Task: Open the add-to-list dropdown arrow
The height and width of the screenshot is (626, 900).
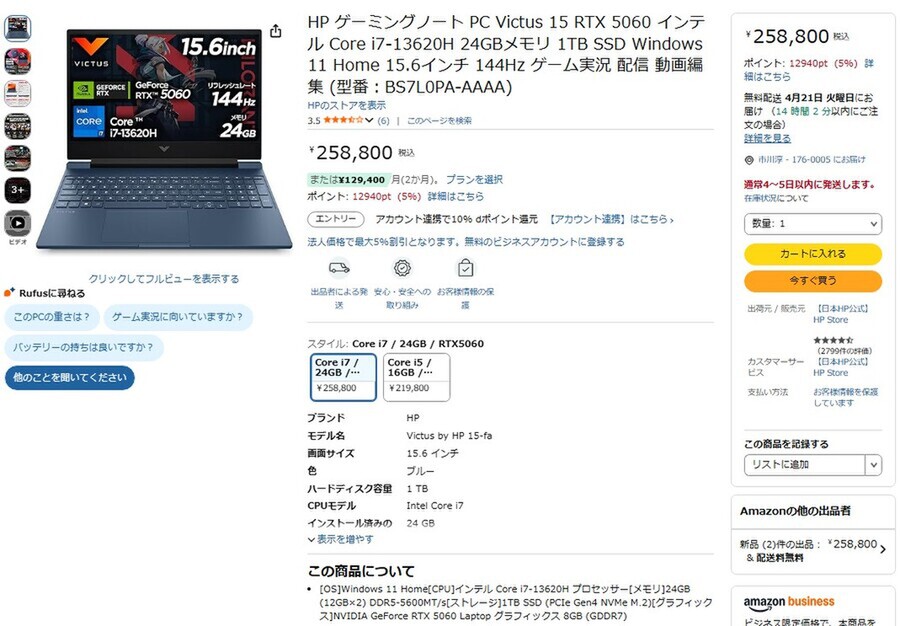Action: (x=874, y=465)
